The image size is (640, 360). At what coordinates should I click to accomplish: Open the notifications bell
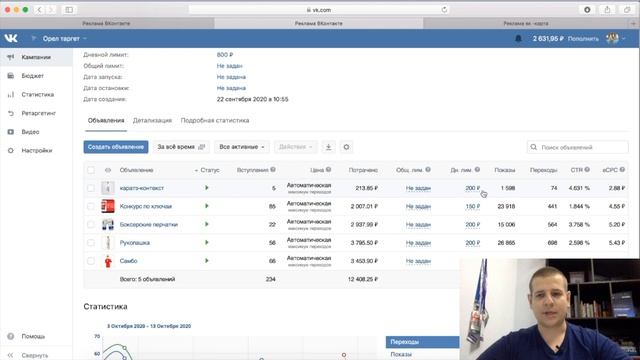(518, 38)
